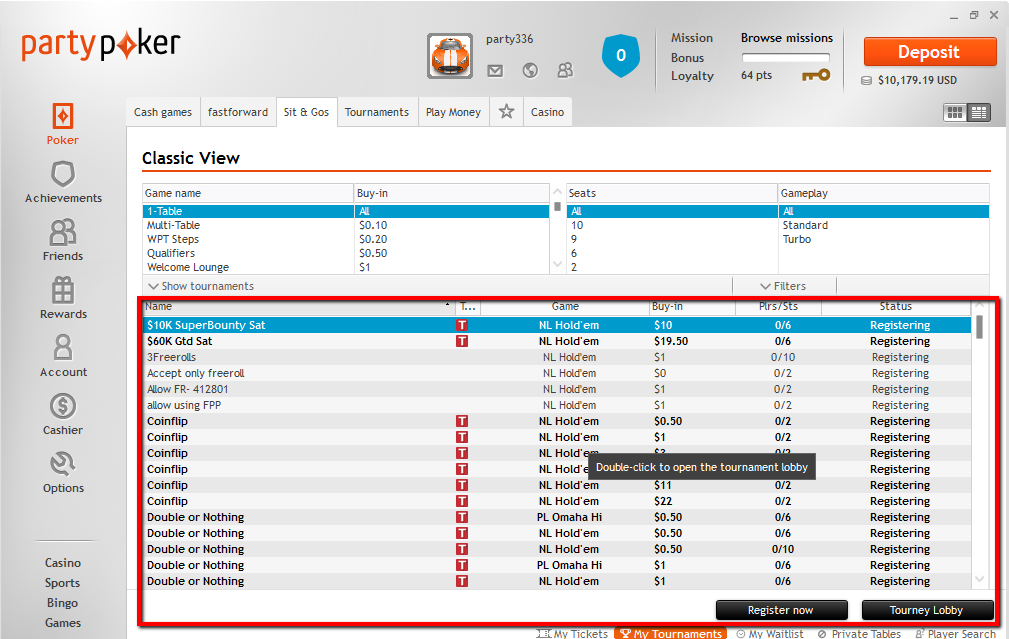
Task: Open the favorites star tab
Action: [x=506, y=112]
